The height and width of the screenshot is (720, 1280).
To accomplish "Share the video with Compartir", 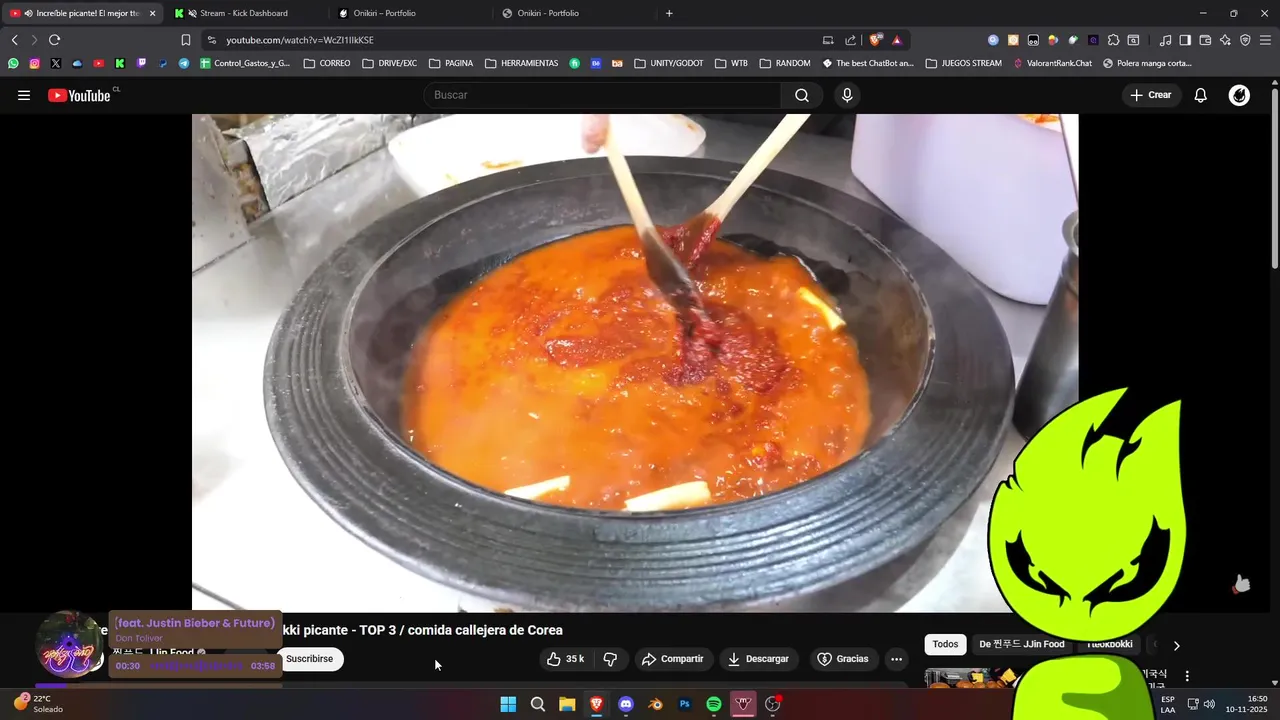I will (x=673, y=659).
